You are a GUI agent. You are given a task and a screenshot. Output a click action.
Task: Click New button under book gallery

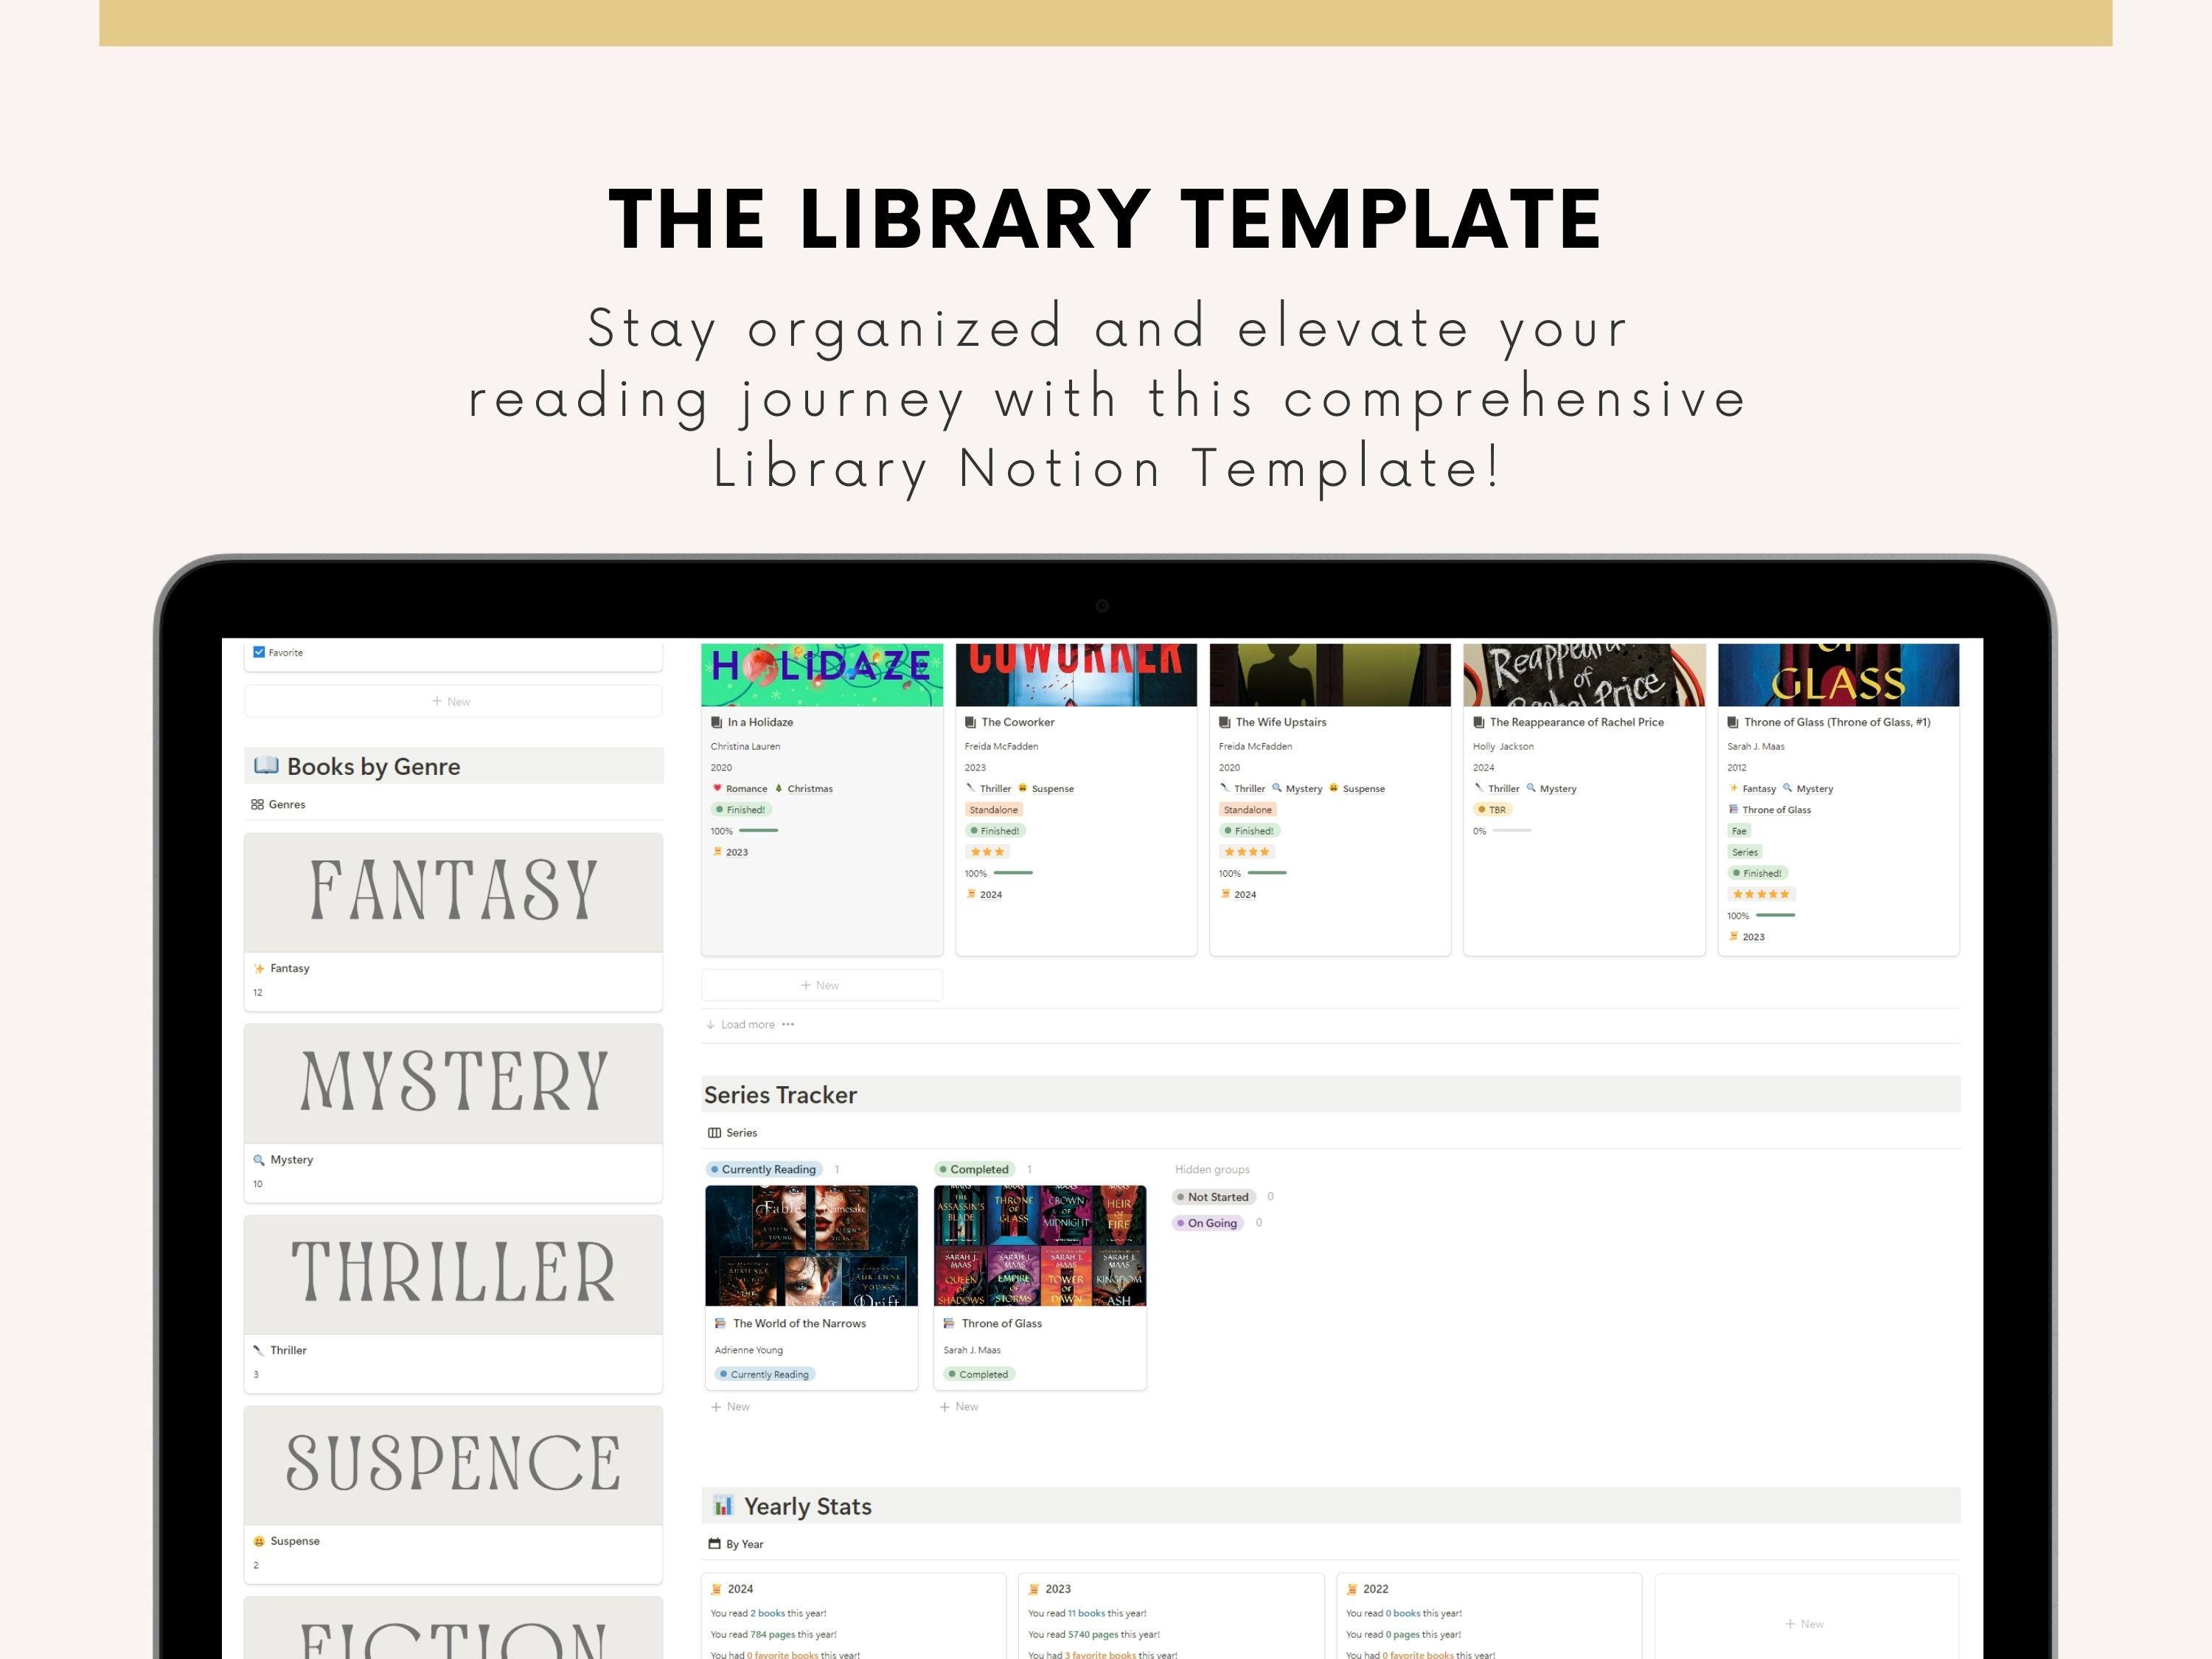pos(821,985)
